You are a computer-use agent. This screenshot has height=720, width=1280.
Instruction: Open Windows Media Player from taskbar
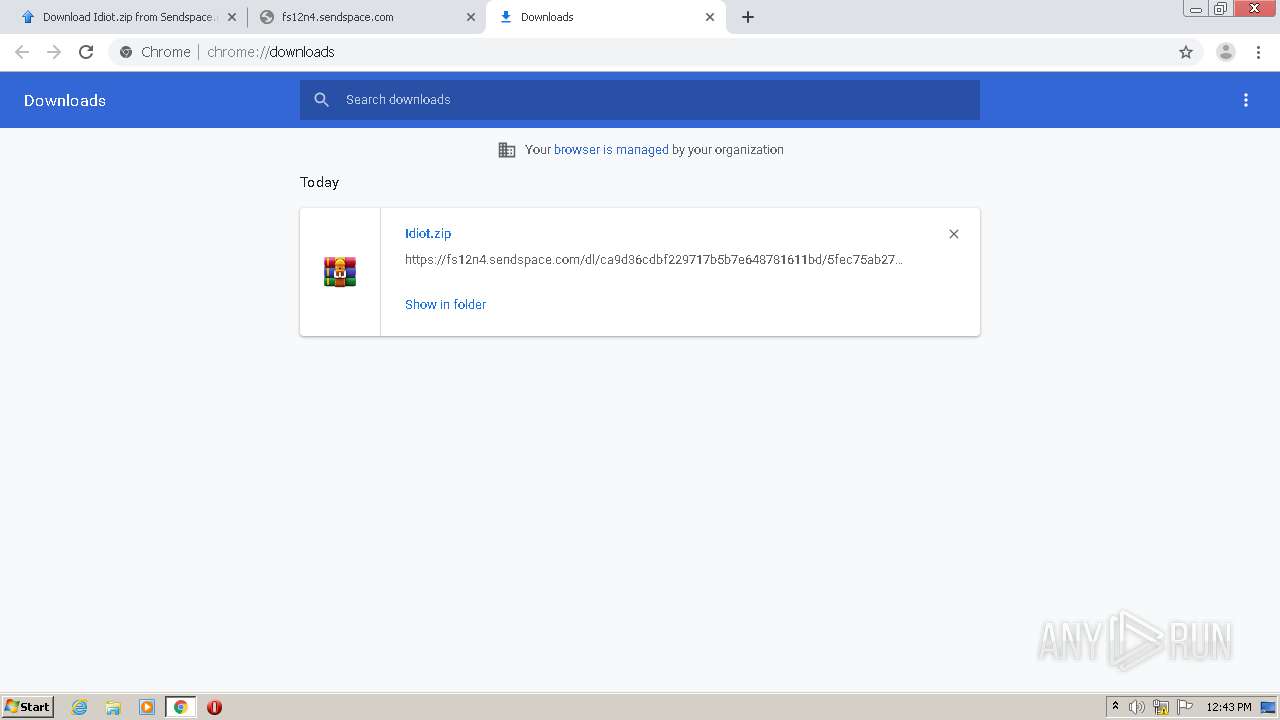(147, 707)
